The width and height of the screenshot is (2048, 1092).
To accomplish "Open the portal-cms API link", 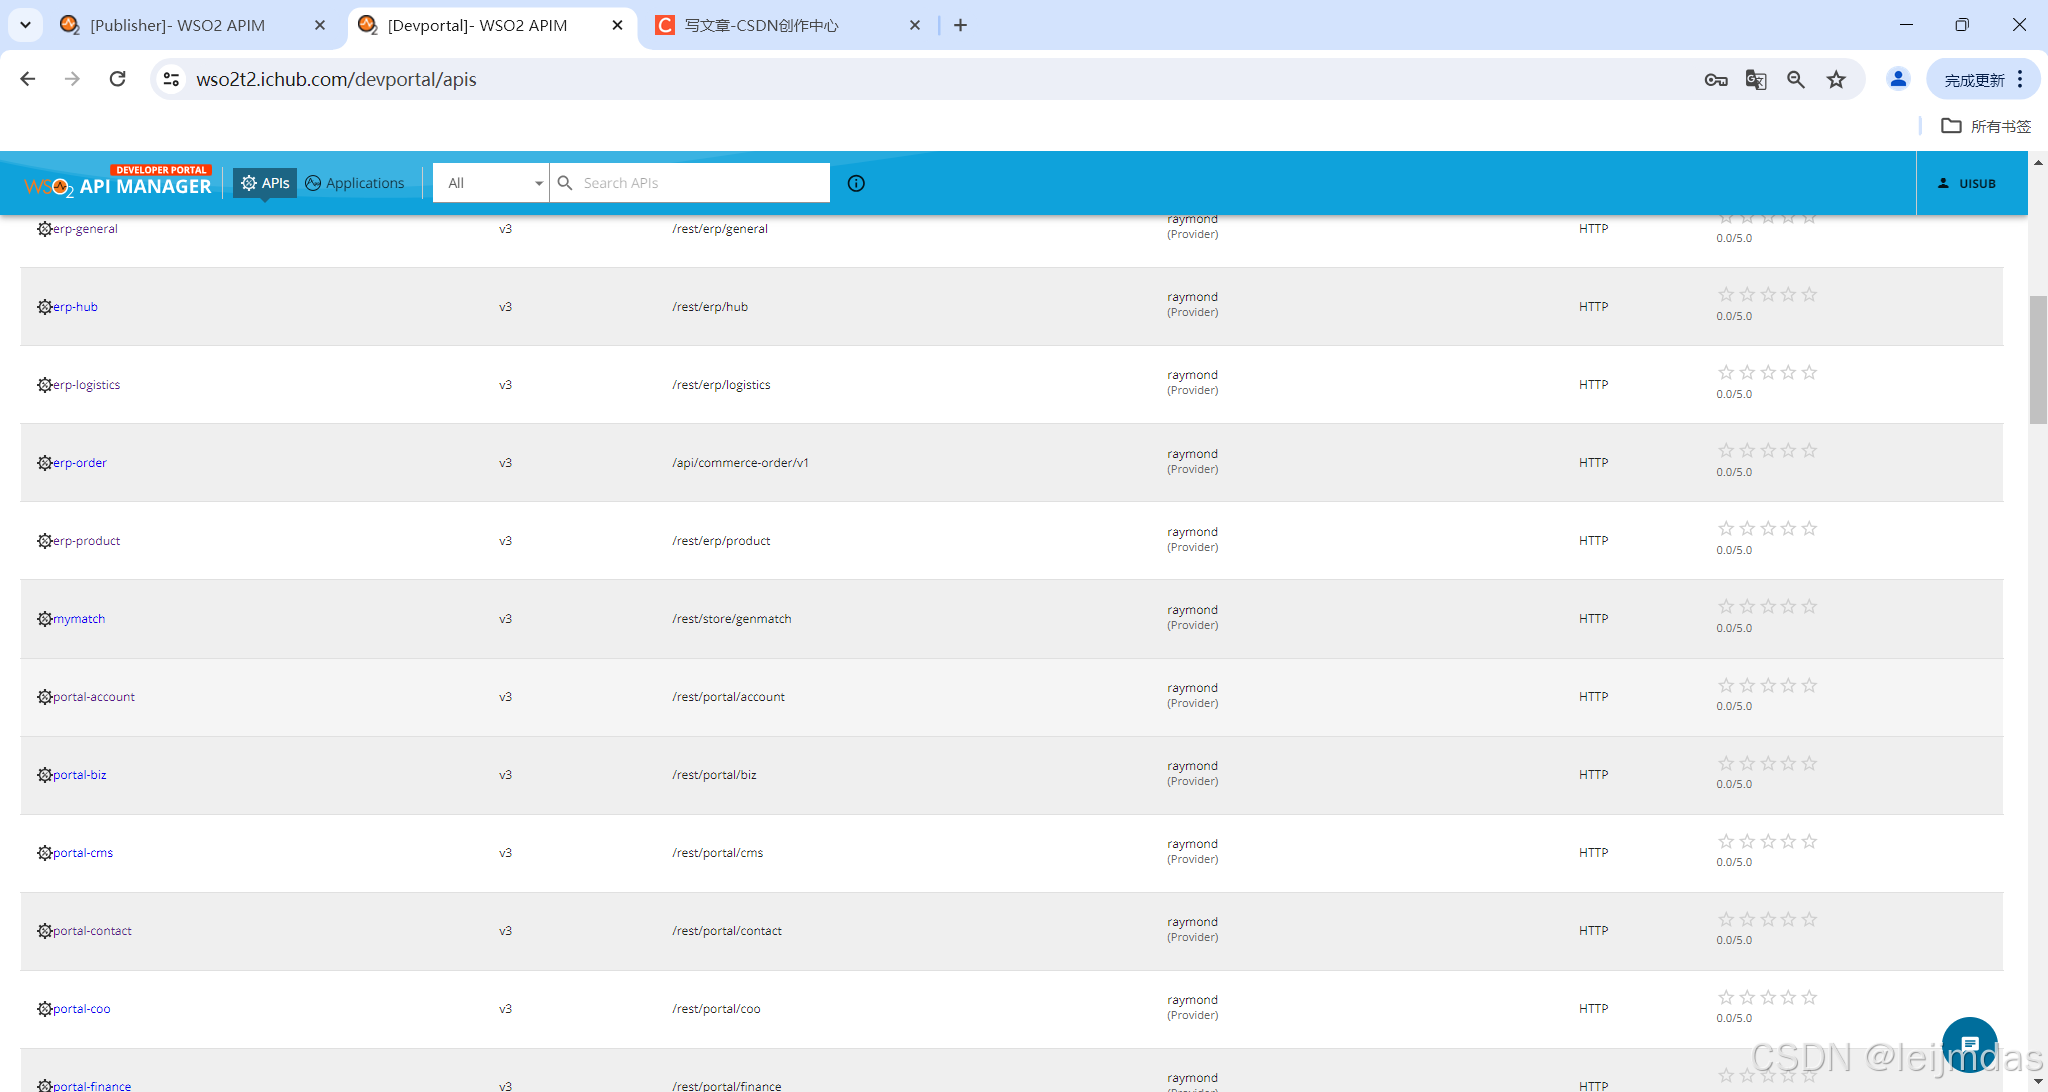I will click(83, 853).
